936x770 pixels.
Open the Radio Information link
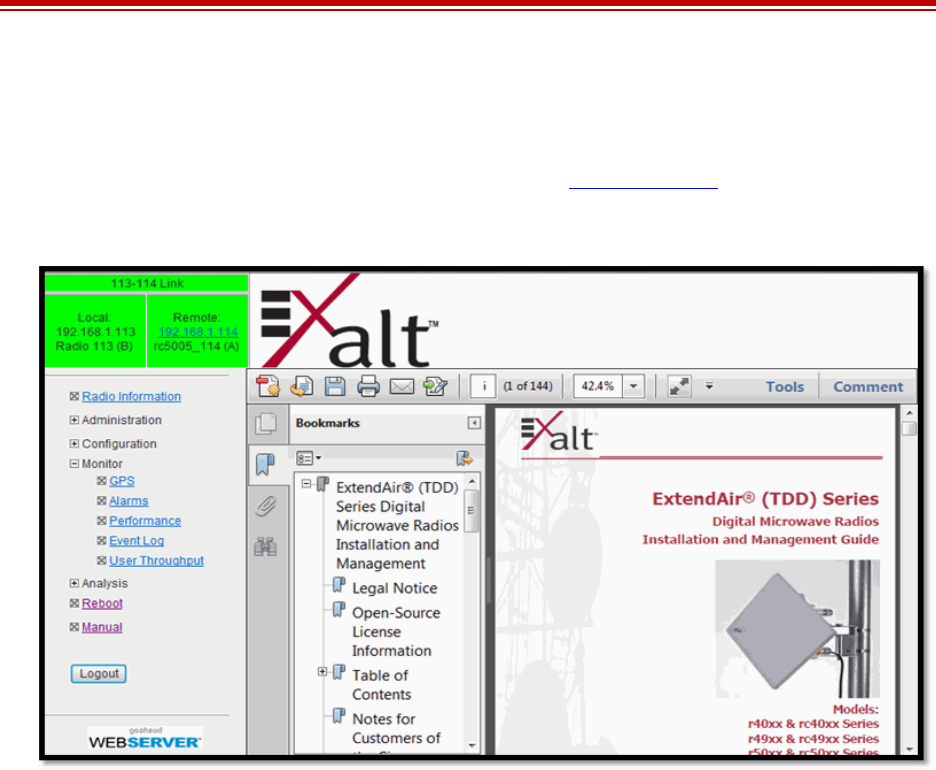coord(131,396)
